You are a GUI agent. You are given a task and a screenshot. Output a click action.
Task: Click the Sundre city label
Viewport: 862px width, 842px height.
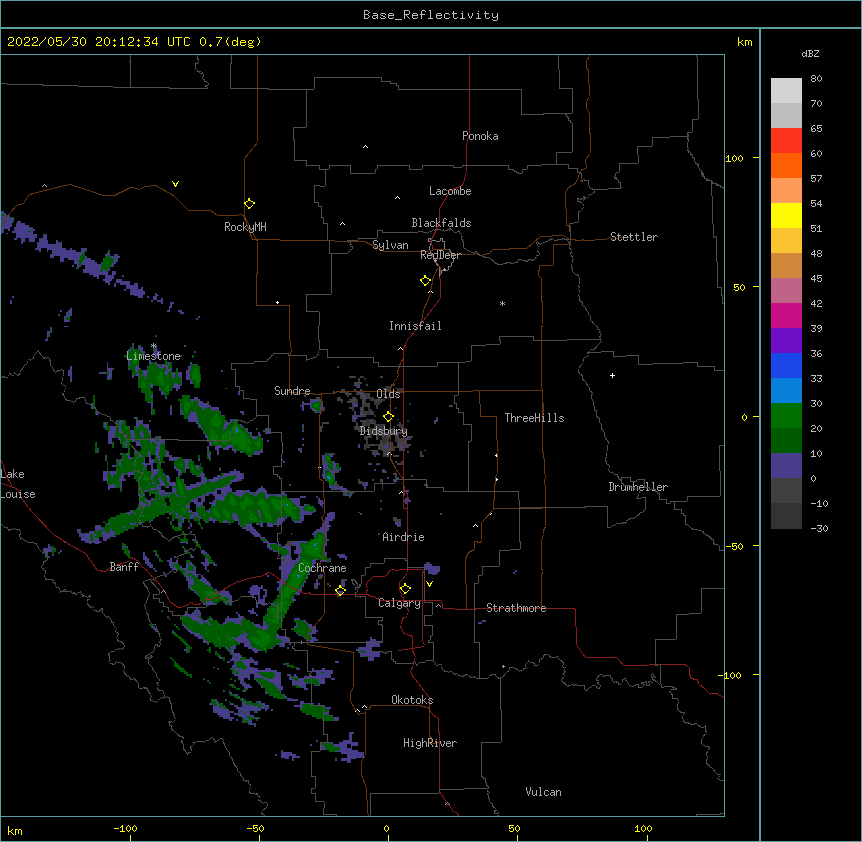(x=292, y=391)
